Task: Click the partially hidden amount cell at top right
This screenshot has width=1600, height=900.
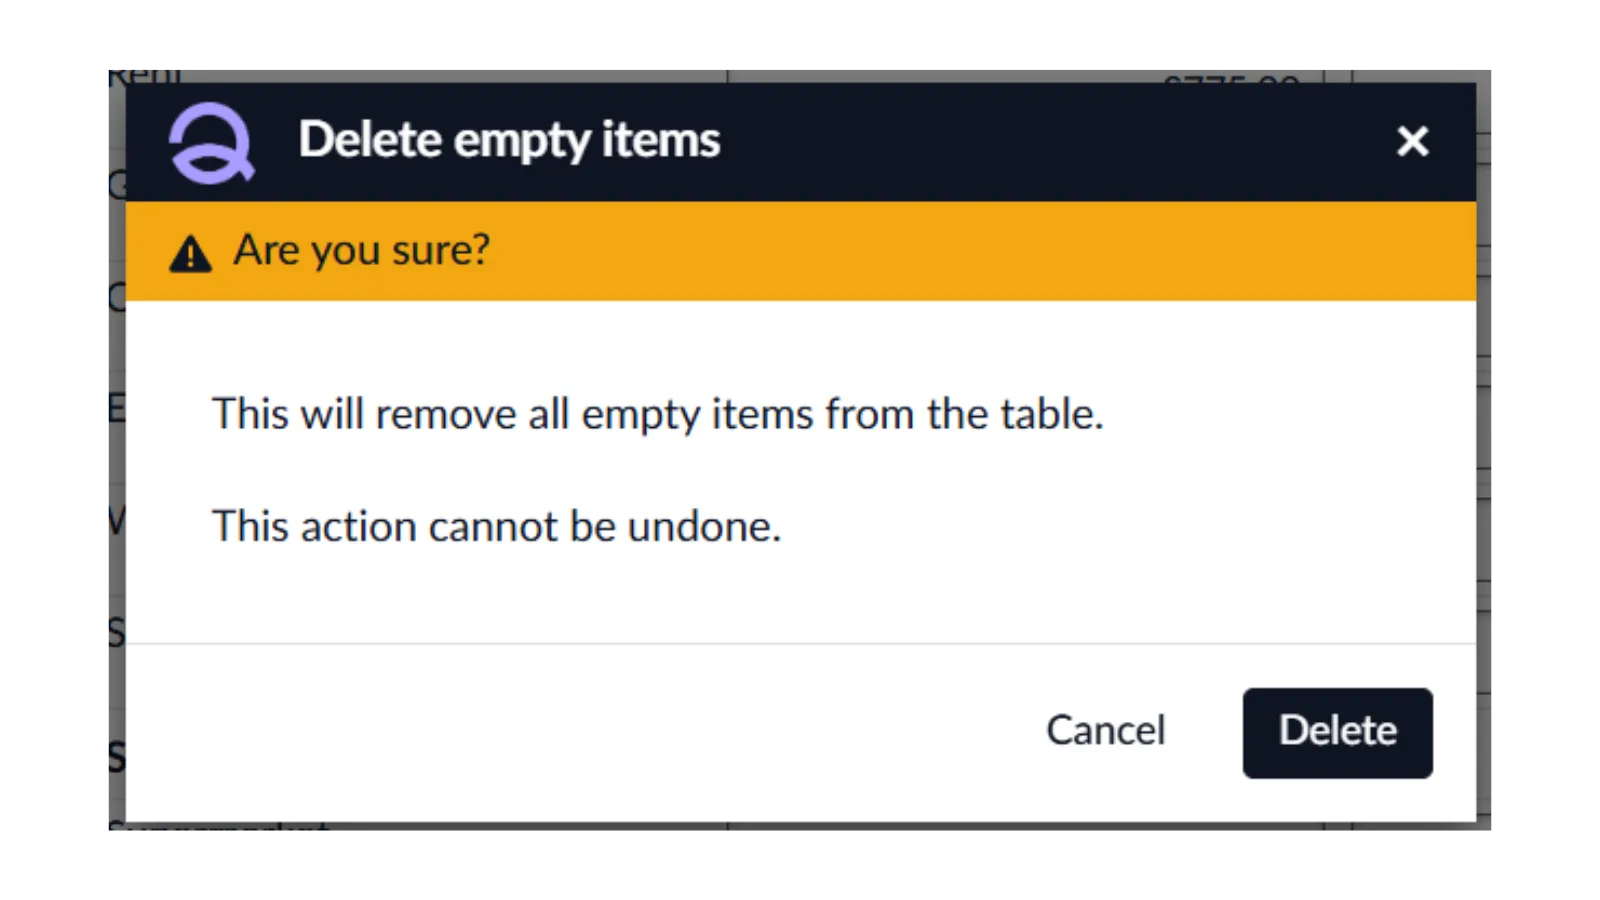Action: pyautogui.click(x=1231, y=76)
